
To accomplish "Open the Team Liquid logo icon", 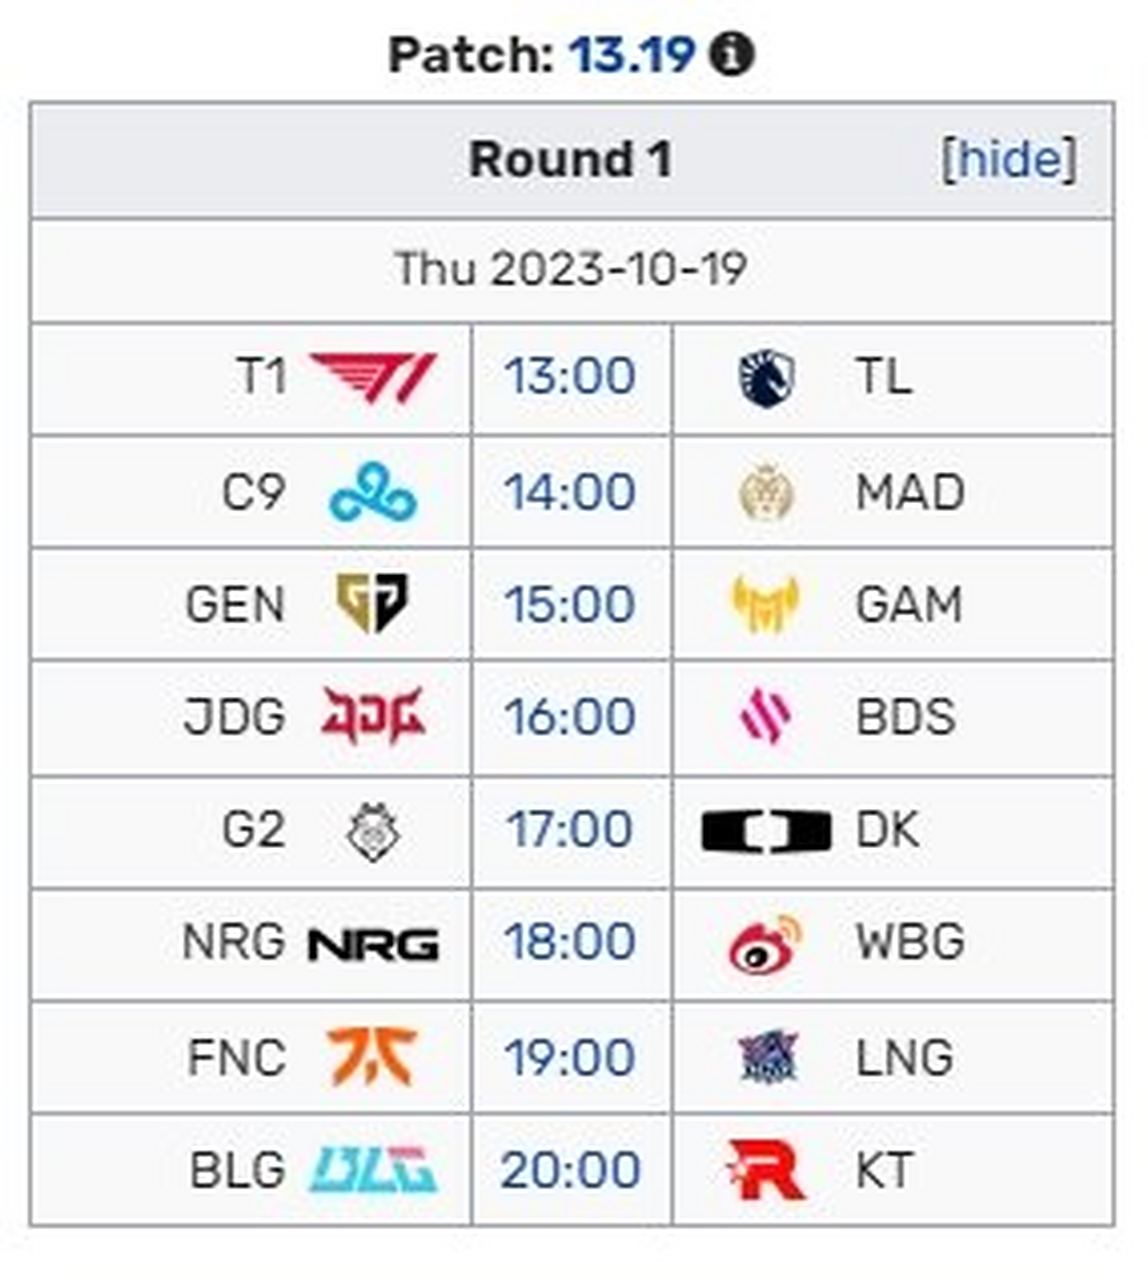I will tap(766, 379).
